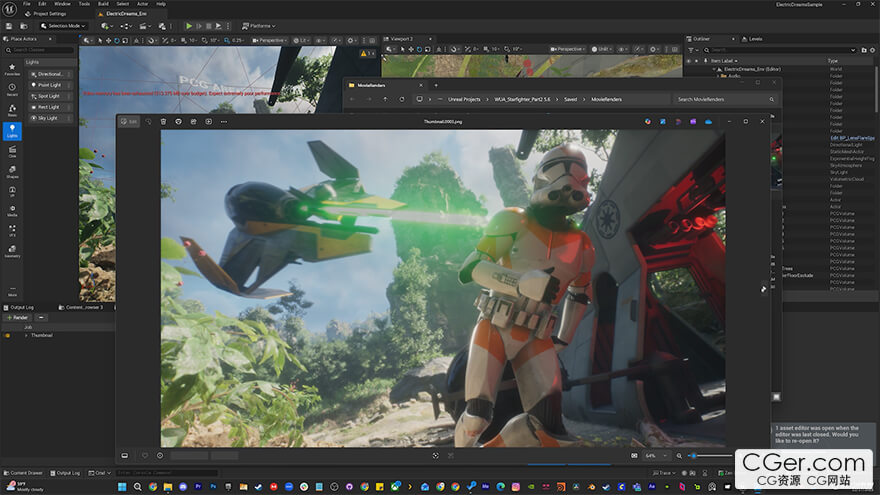Open the File menu
This screenshot has height=495, width=880.
[x=26, y=4]
